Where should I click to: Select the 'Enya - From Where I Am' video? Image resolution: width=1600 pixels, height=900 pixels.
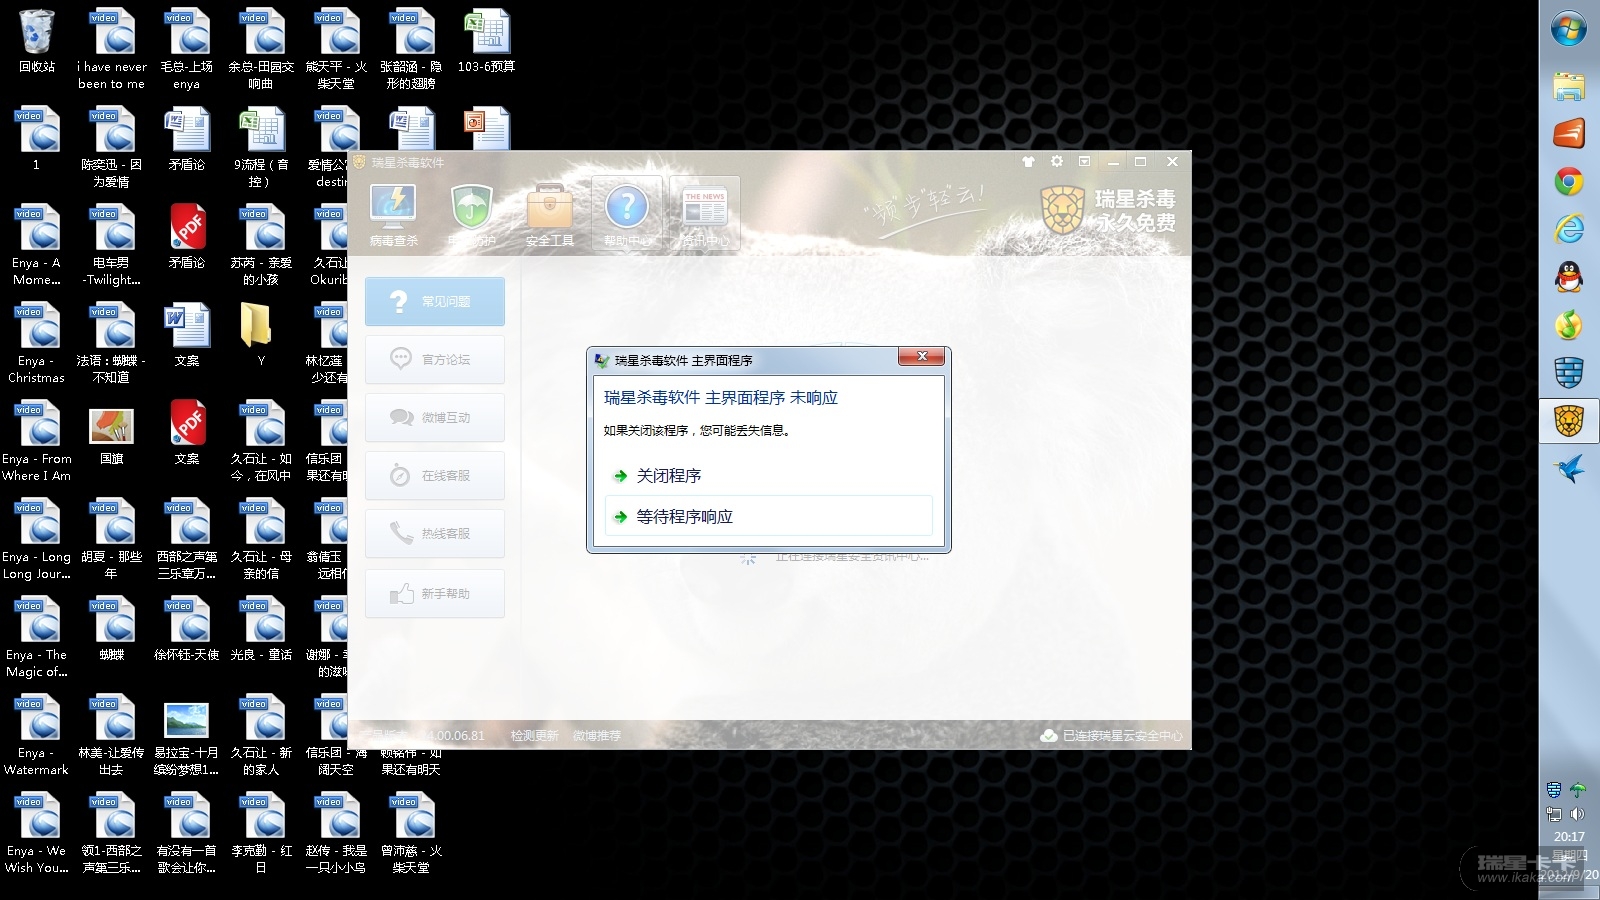point(37,443)
